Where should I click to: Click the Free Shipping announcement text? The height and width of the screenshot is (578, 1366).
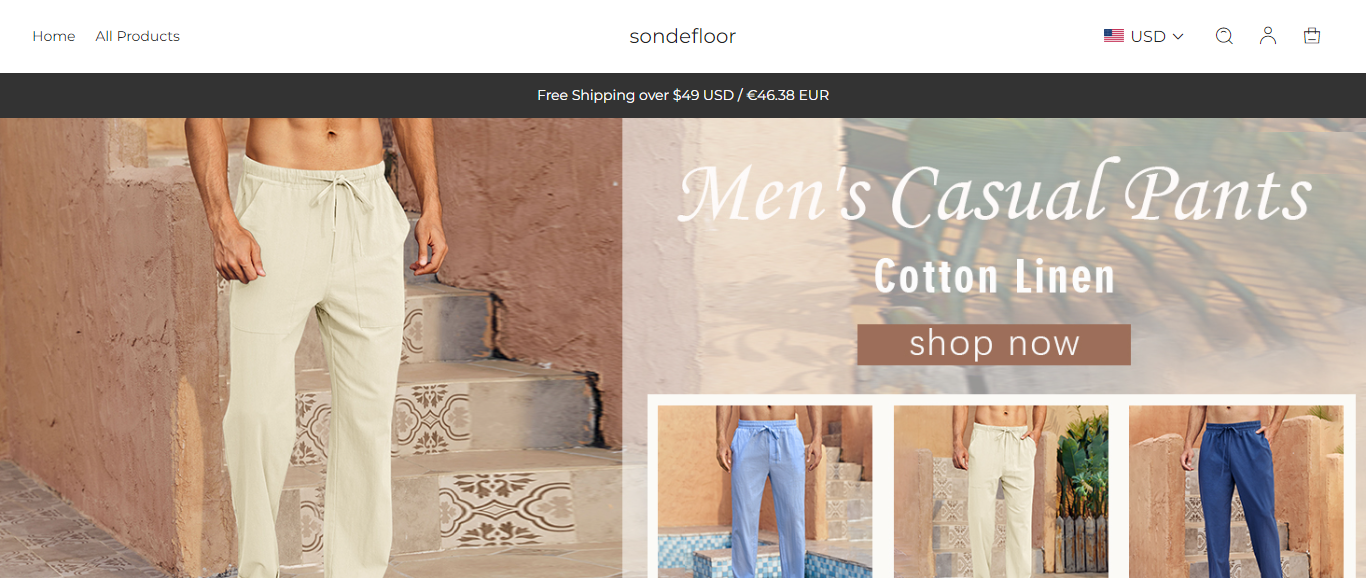(683, 95)
